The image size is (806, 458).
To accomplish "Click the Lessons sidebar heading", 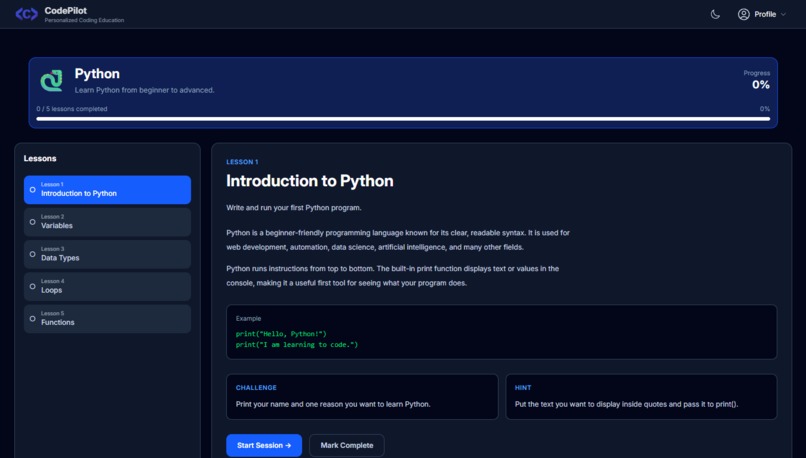I will click(40, 158).
